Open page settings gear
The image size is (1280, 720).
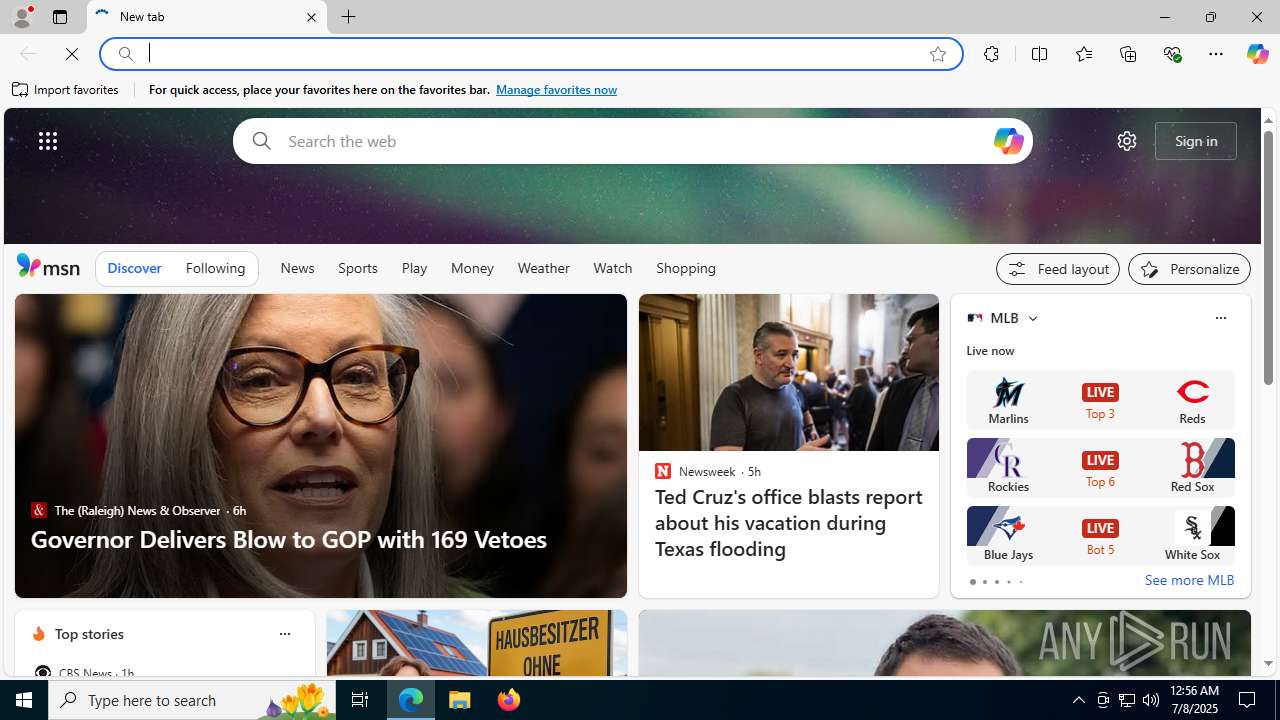pyautogui.click(x=1127, y=141)
